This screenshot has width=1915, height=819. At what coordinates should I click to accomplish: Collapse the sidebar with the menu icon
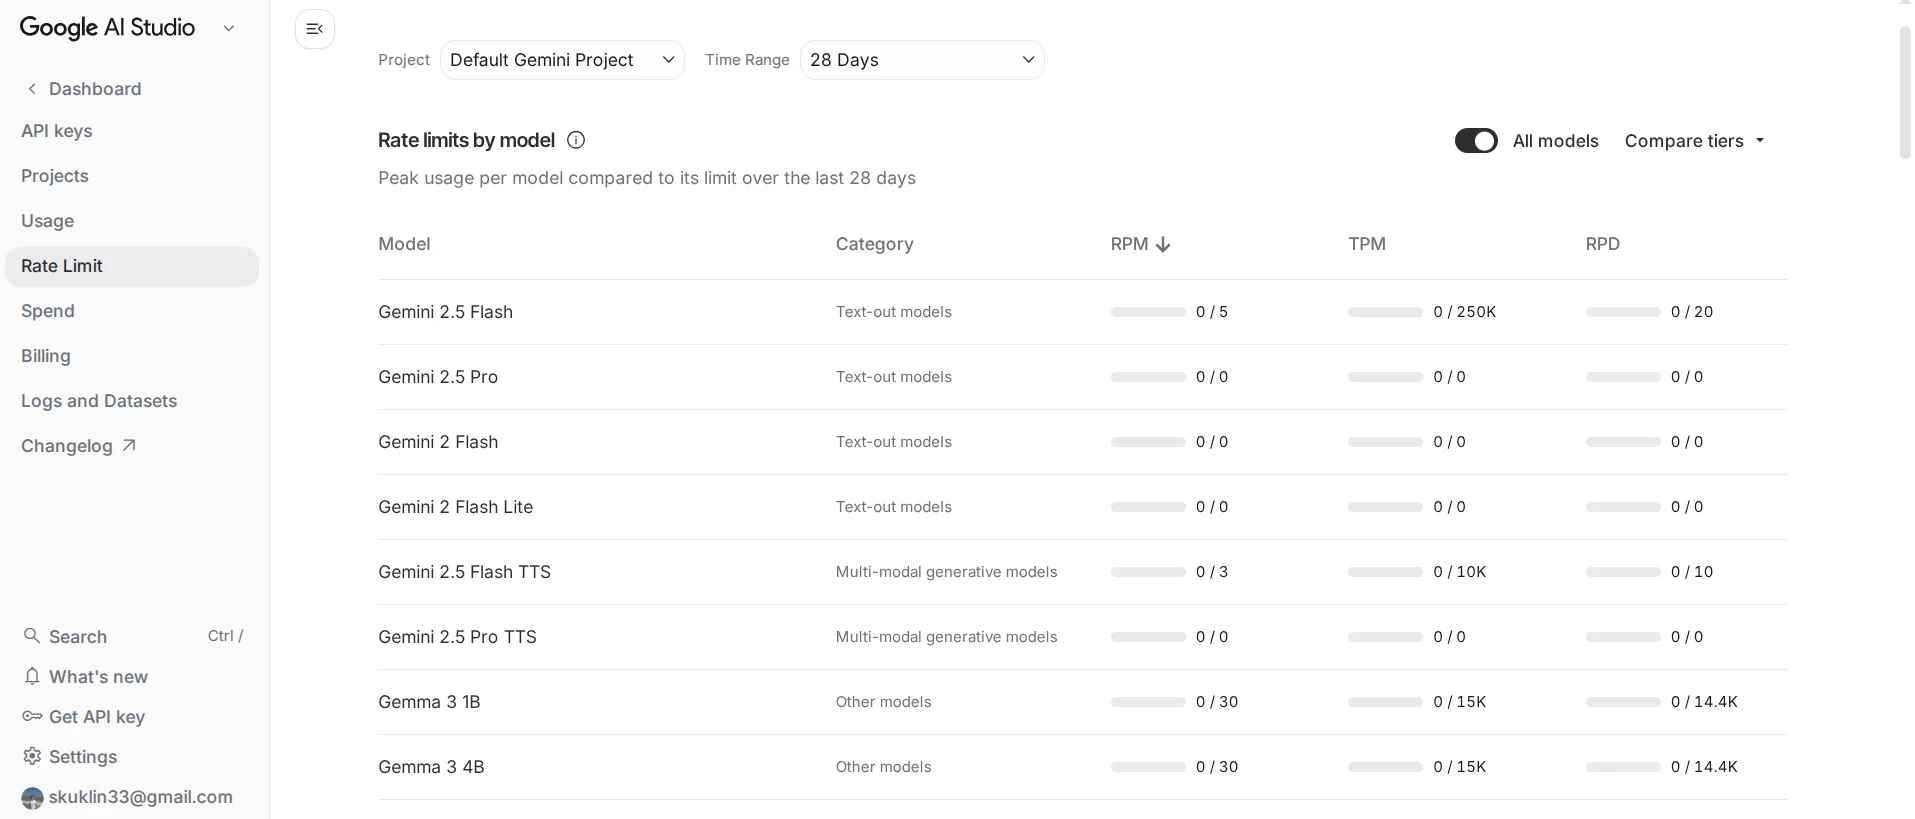coord(315,29)
